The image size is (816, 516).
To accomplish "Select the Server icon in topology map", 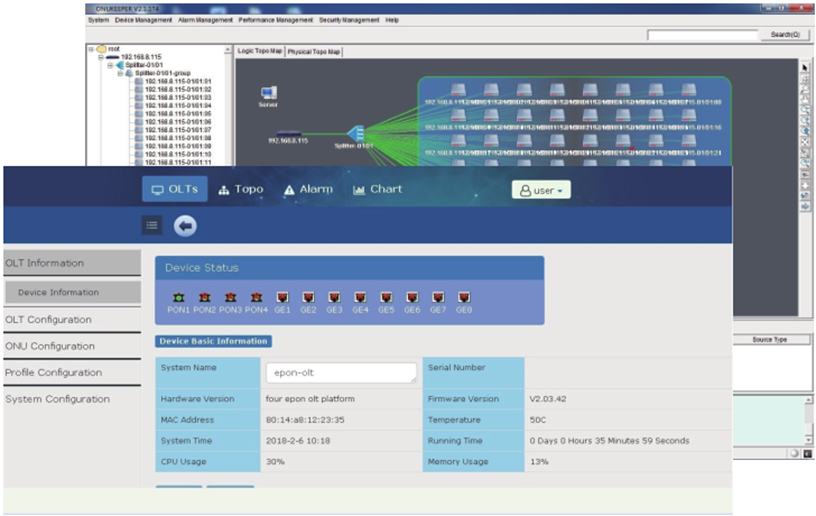I will tap(268, 94).
